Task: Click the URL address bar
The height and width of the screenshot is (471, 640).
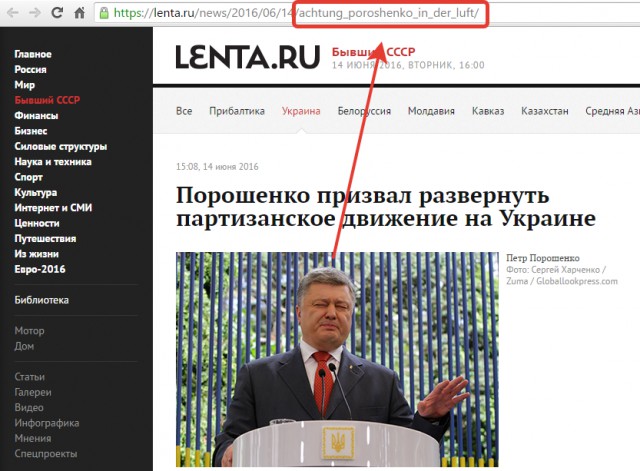Action: coord(367,13)
